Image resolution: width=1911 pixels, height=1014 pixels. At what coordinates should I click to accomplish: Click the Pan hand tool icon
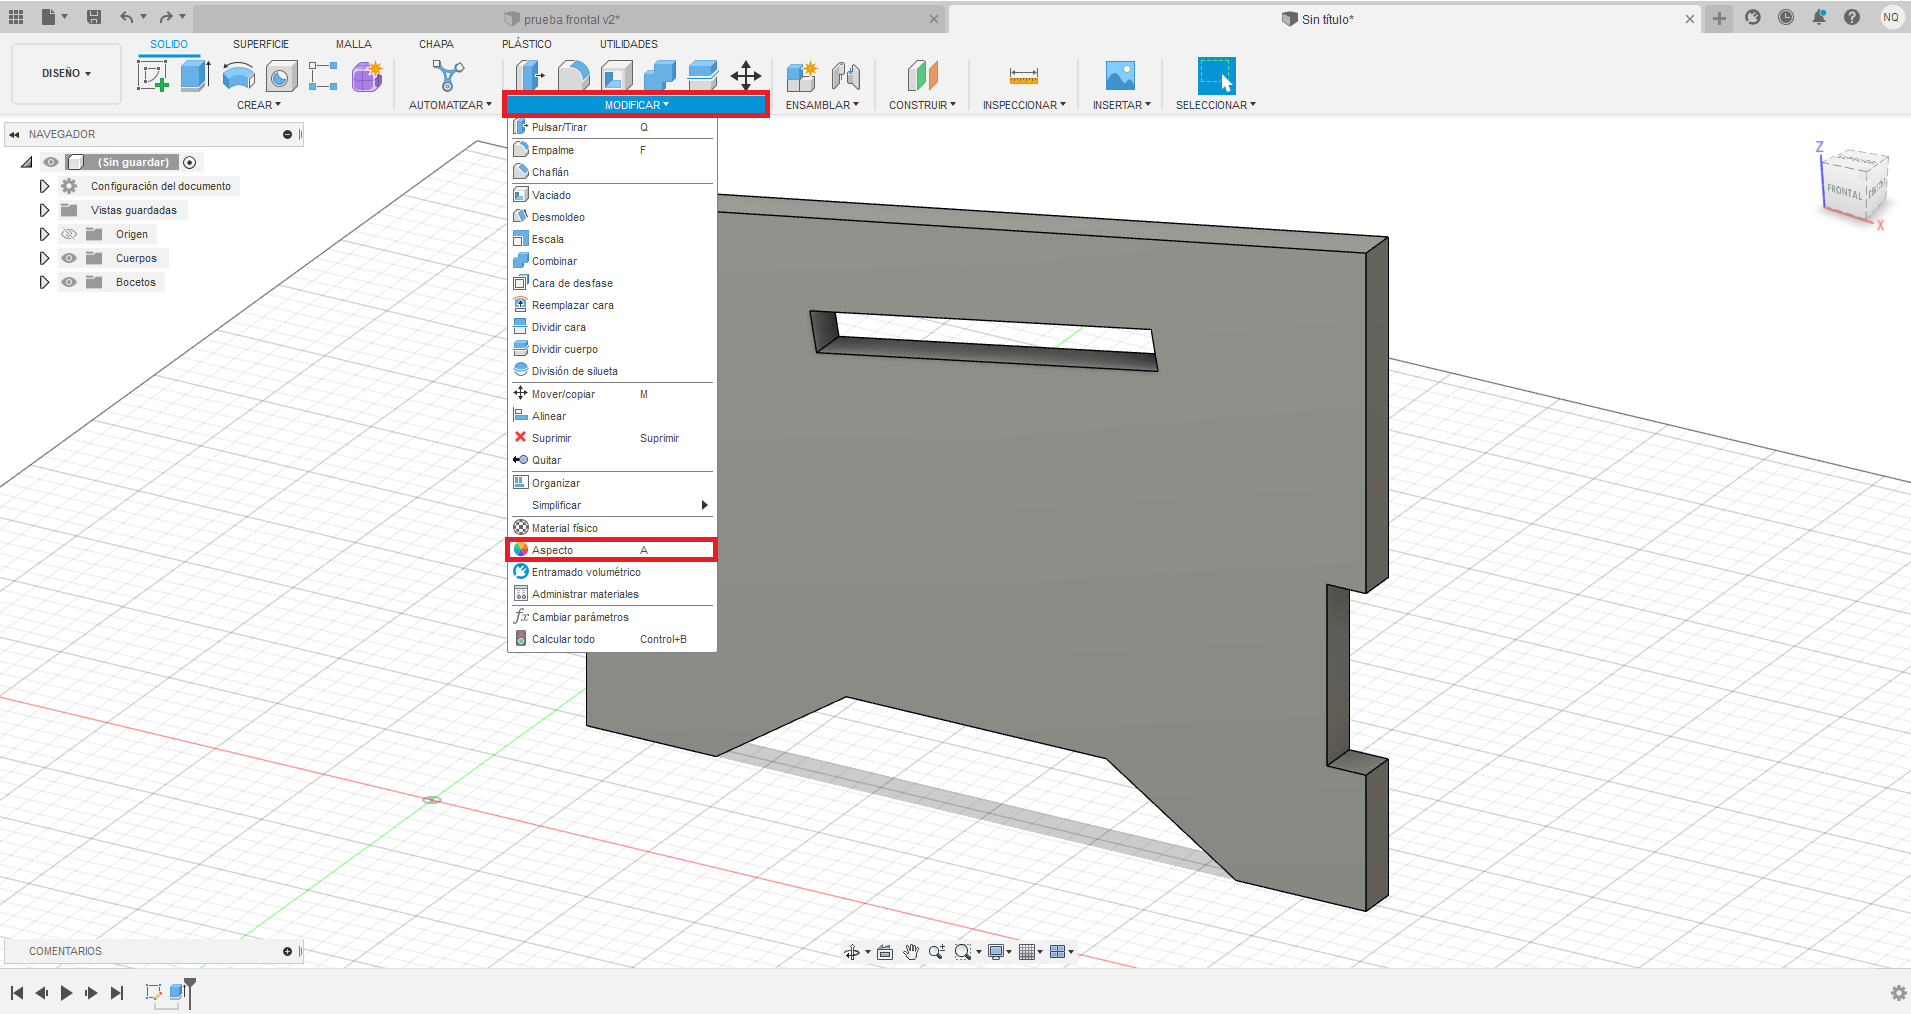tap(910, 952)
